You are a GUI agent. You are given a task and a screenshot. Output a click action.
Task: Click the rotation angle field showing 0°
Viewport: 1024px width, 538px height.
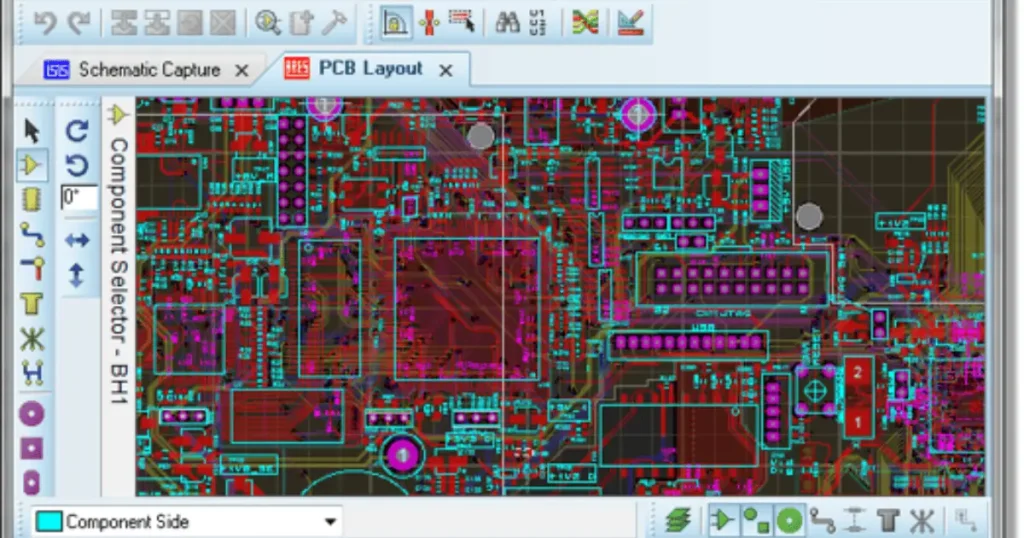click(78, 198)
